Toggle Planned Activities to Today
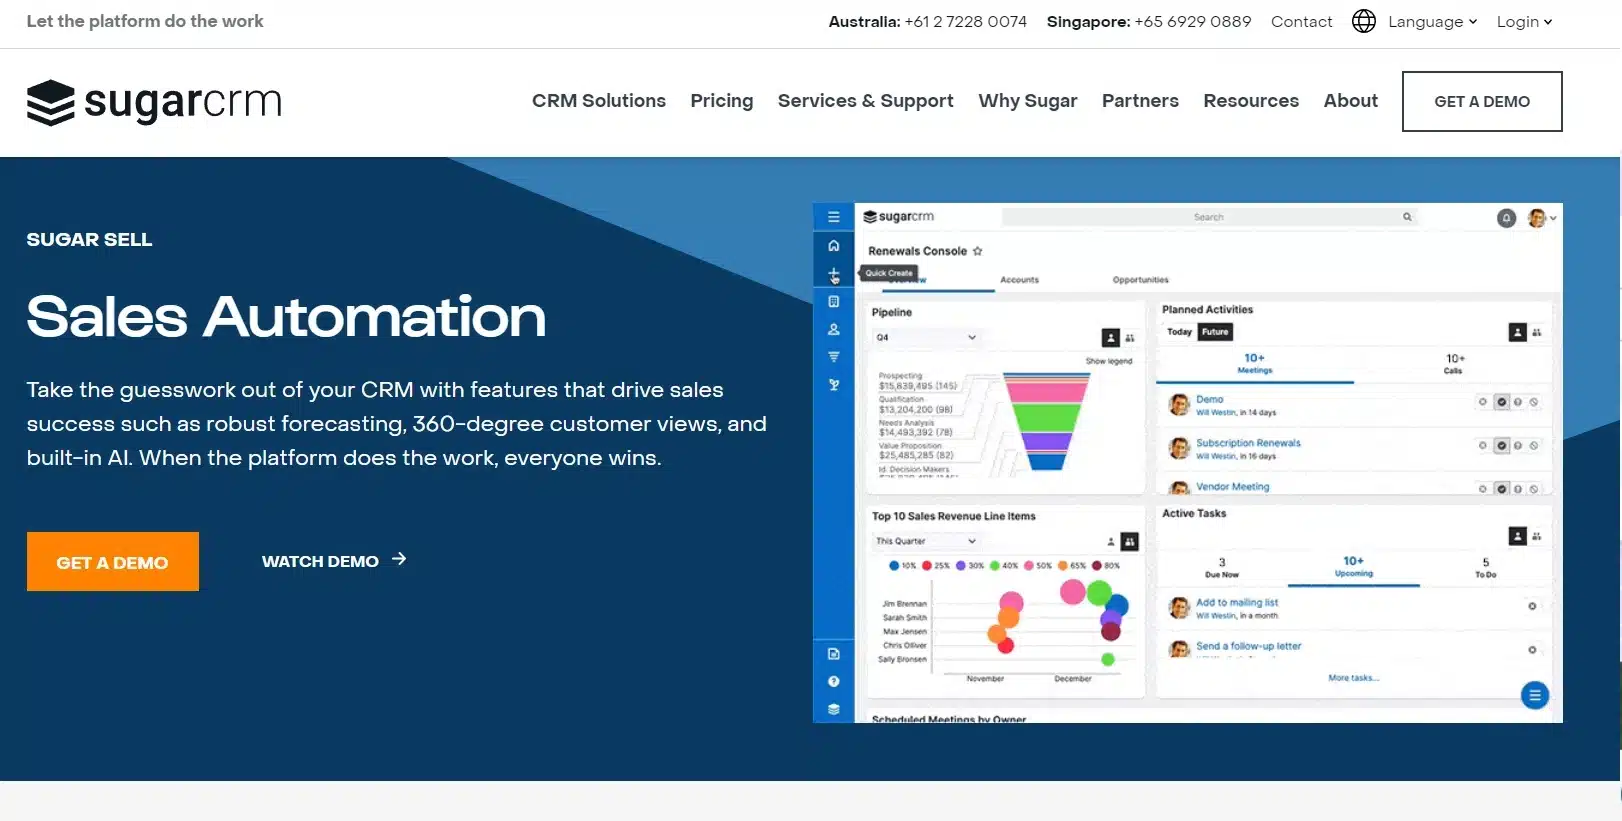Viewport: 1622px width, 821px height. [1179, 332]
